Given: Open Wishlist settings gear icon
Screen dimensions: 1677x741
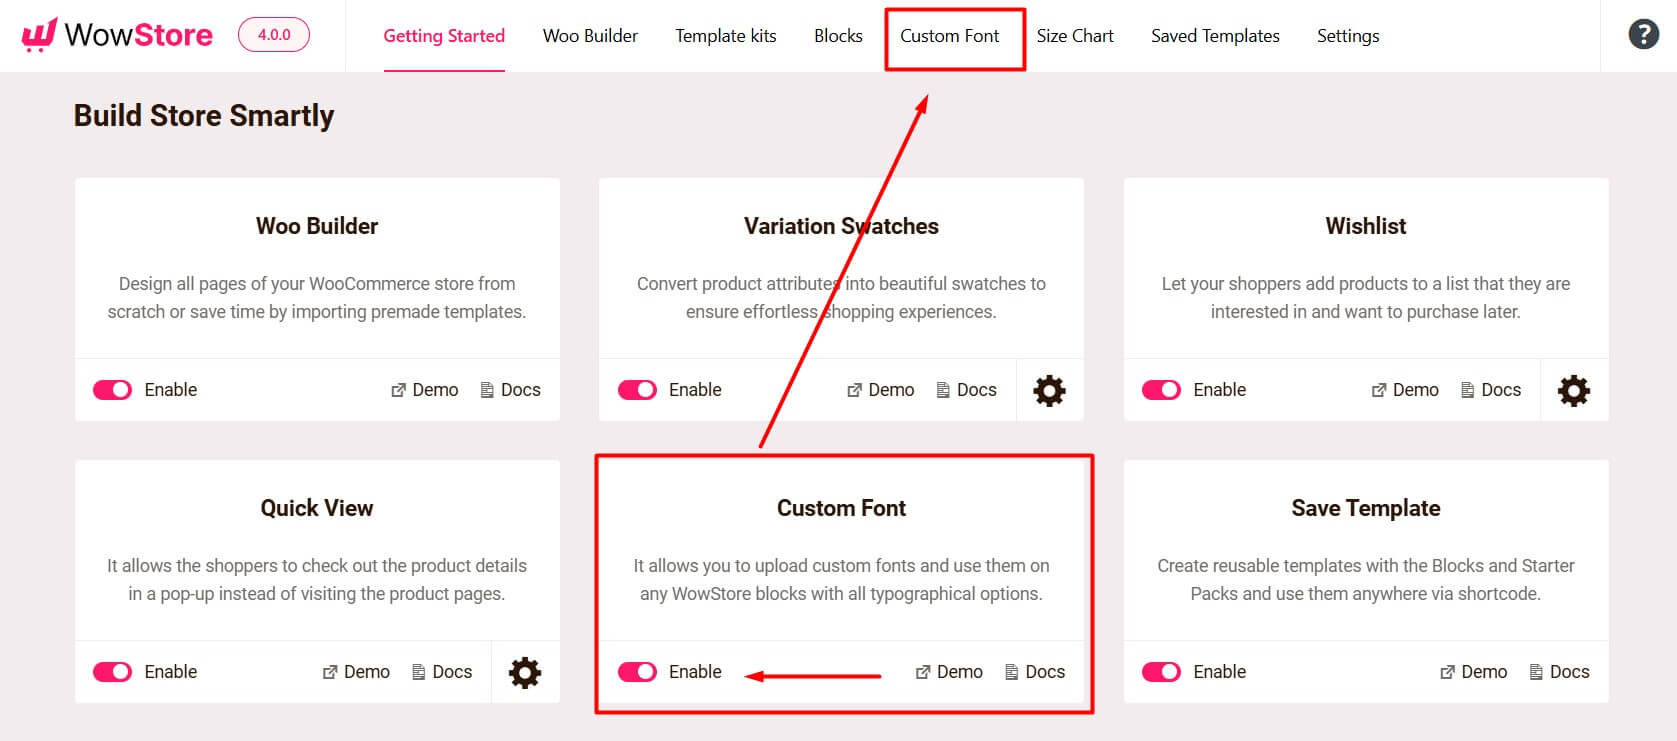Looking at the screenshot, I should point(1573,390).
